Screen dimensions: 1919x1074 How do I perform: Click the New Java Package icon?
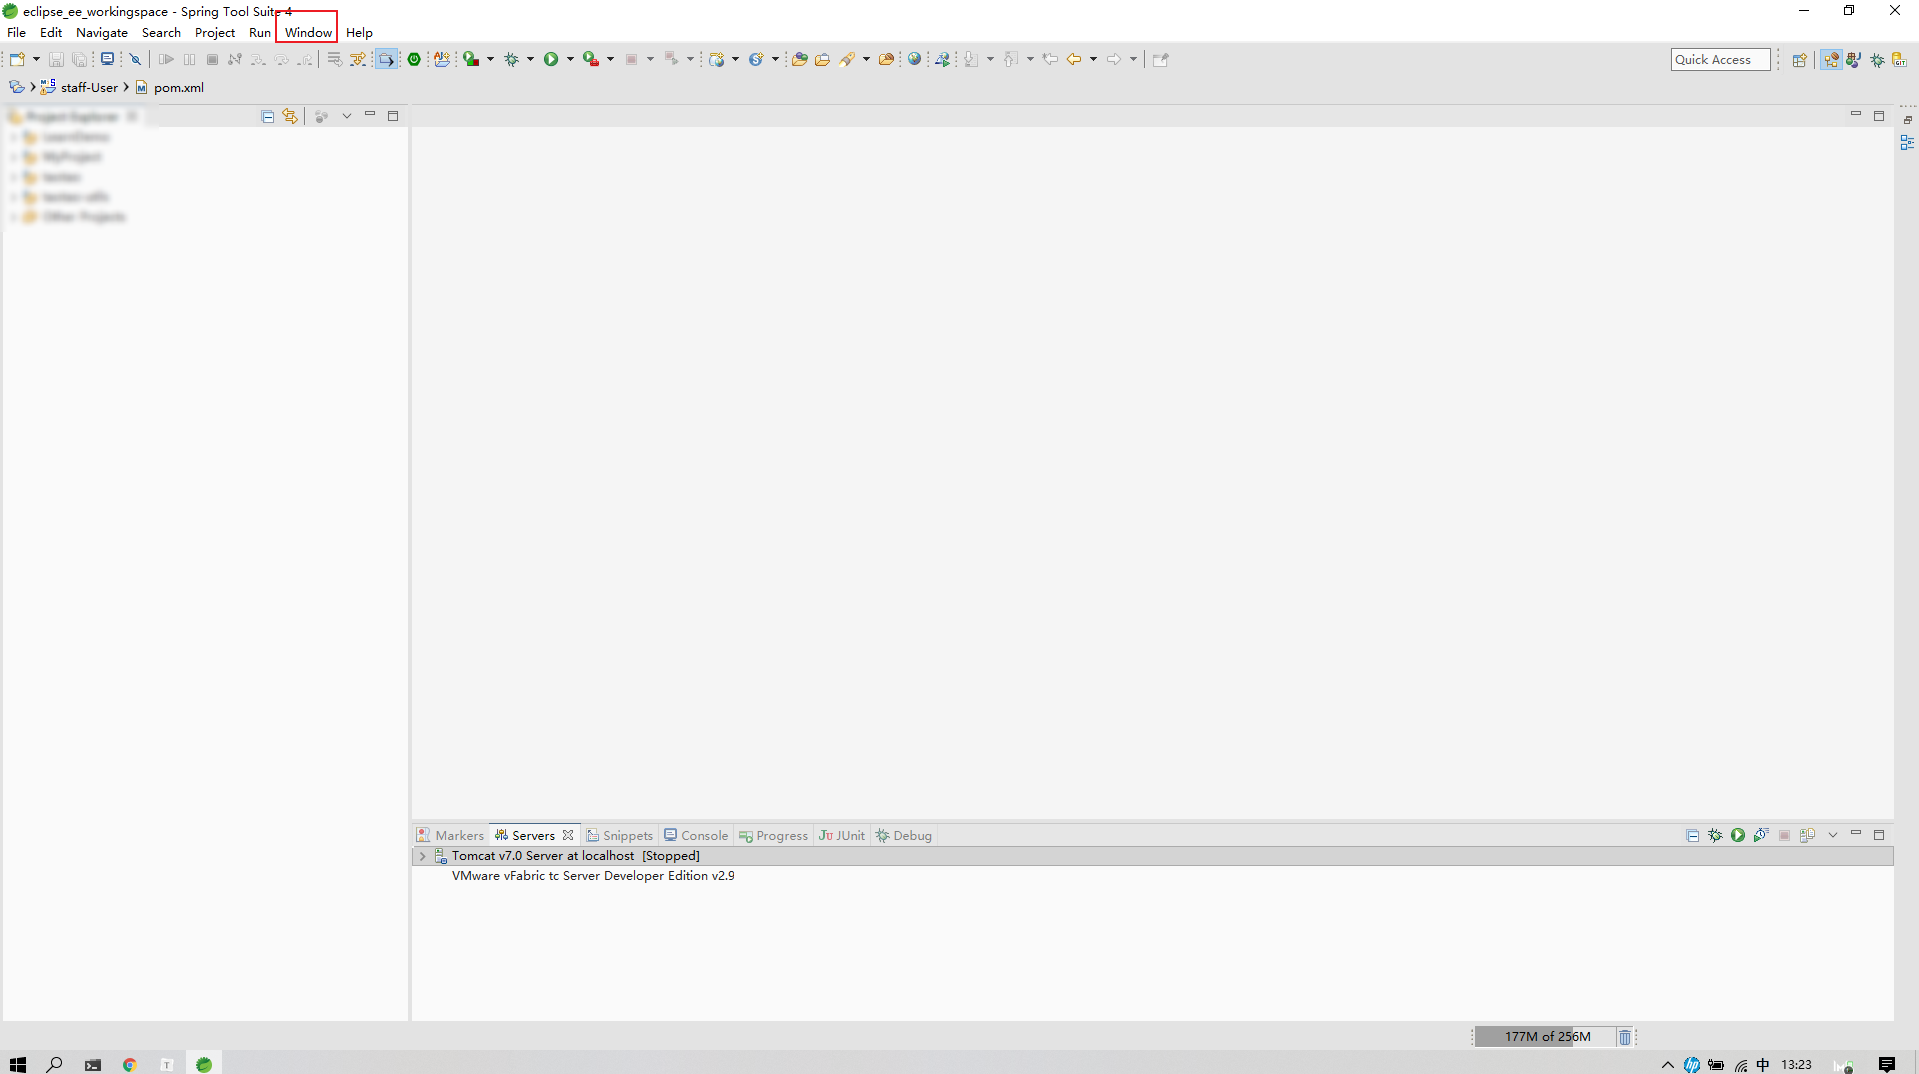[716, 60]
